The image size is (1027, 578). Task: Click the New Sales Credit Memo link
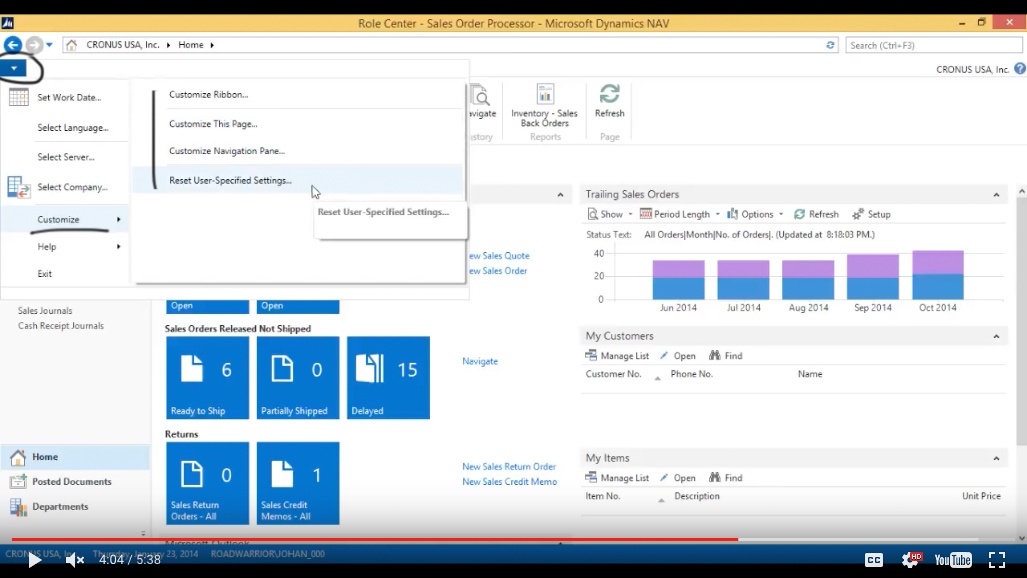pos(510,482)
